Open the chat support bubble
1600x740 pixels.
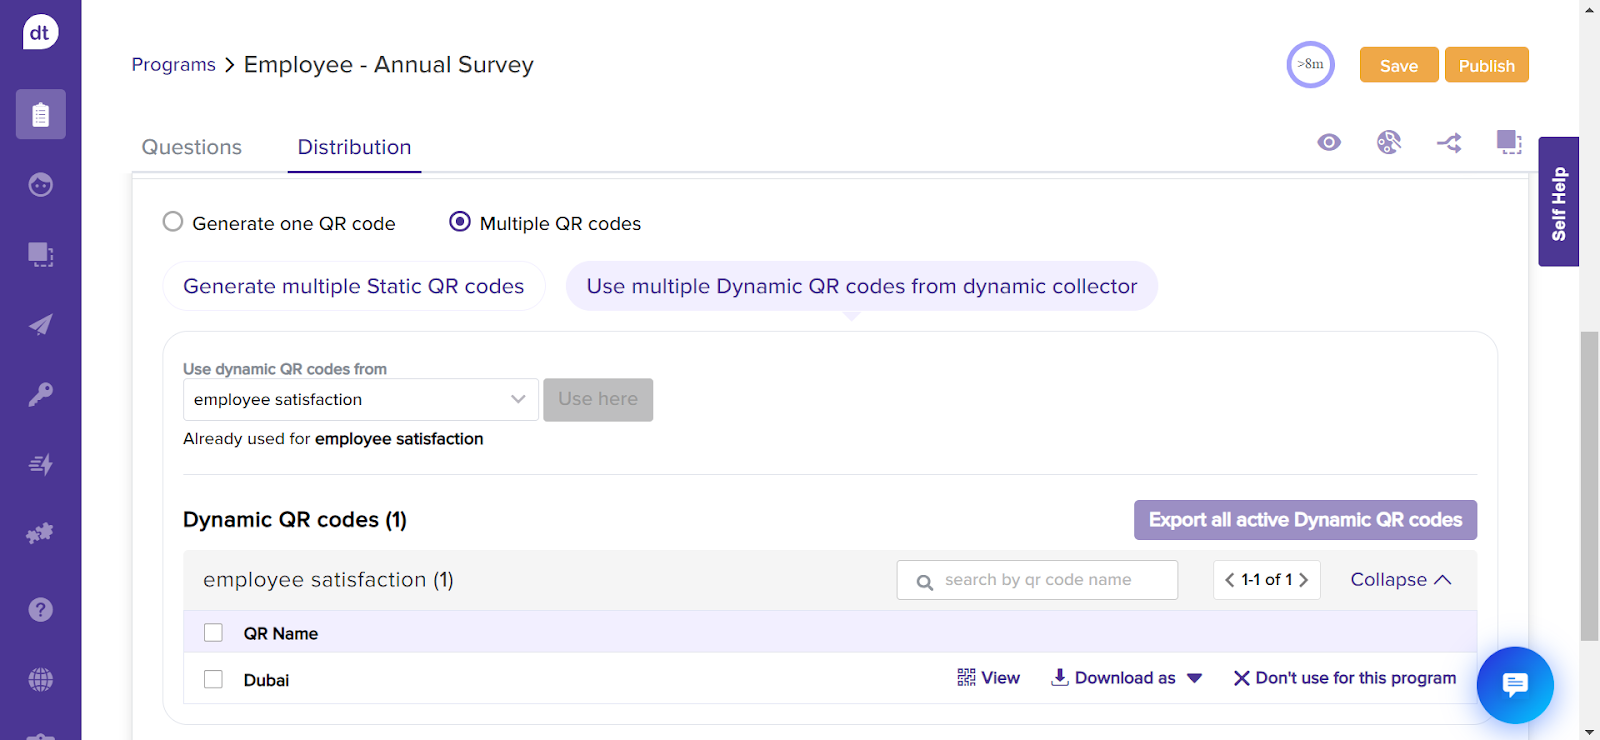(x=1514, y=685)
